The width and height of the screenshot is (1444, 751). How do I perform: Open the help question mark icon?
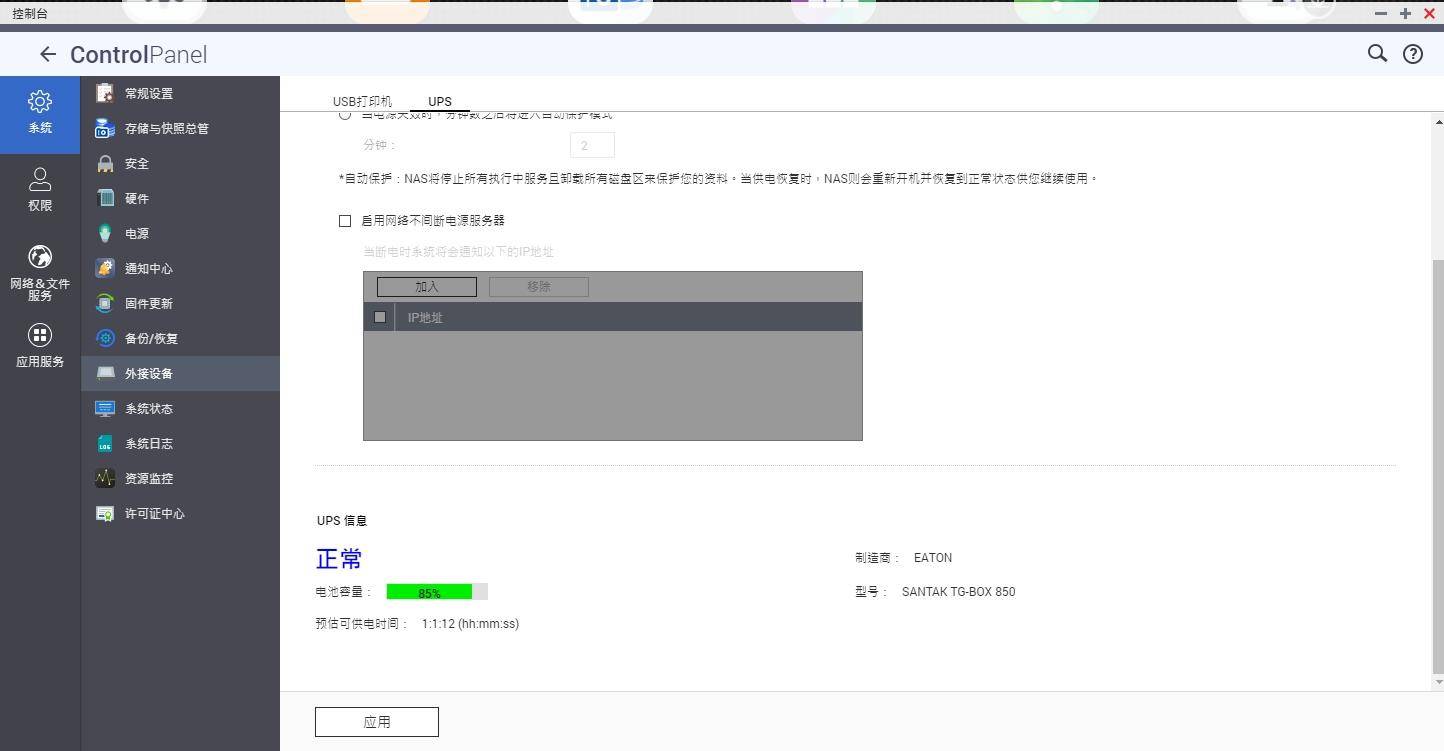click(x=1412, y=54)
